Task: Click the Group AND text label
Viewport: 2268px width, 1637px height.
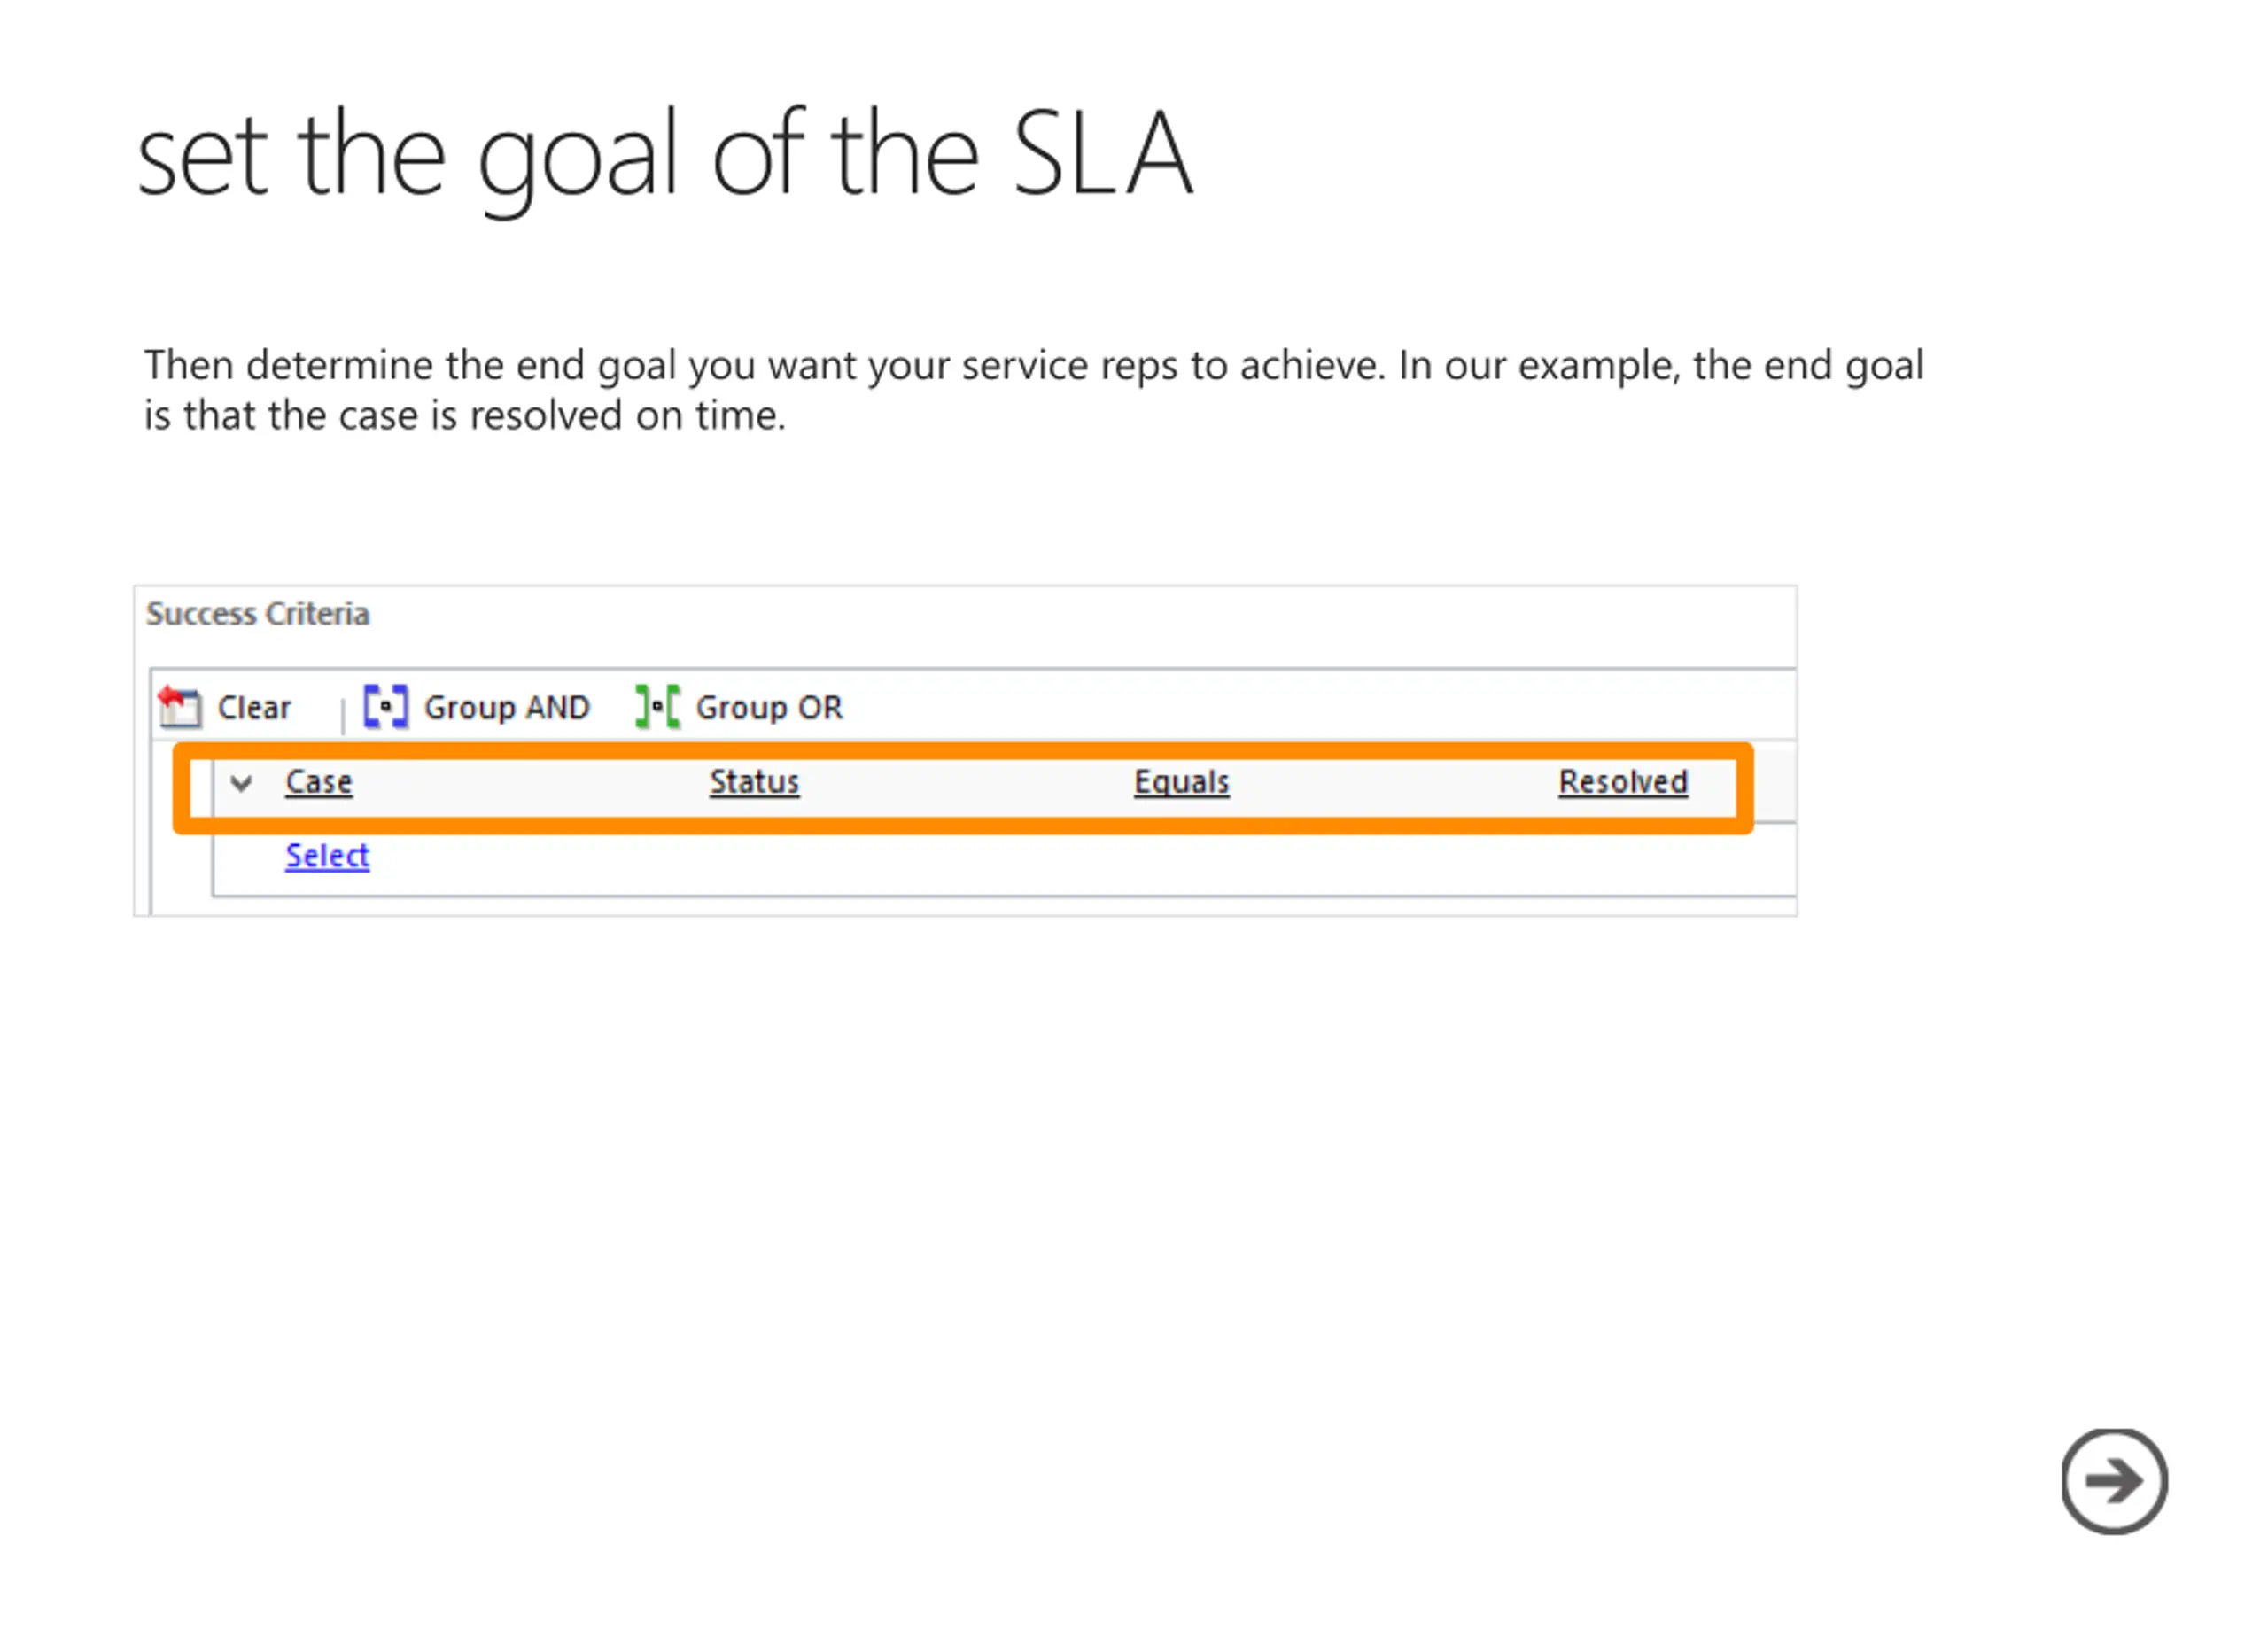Action: [507, 708]
